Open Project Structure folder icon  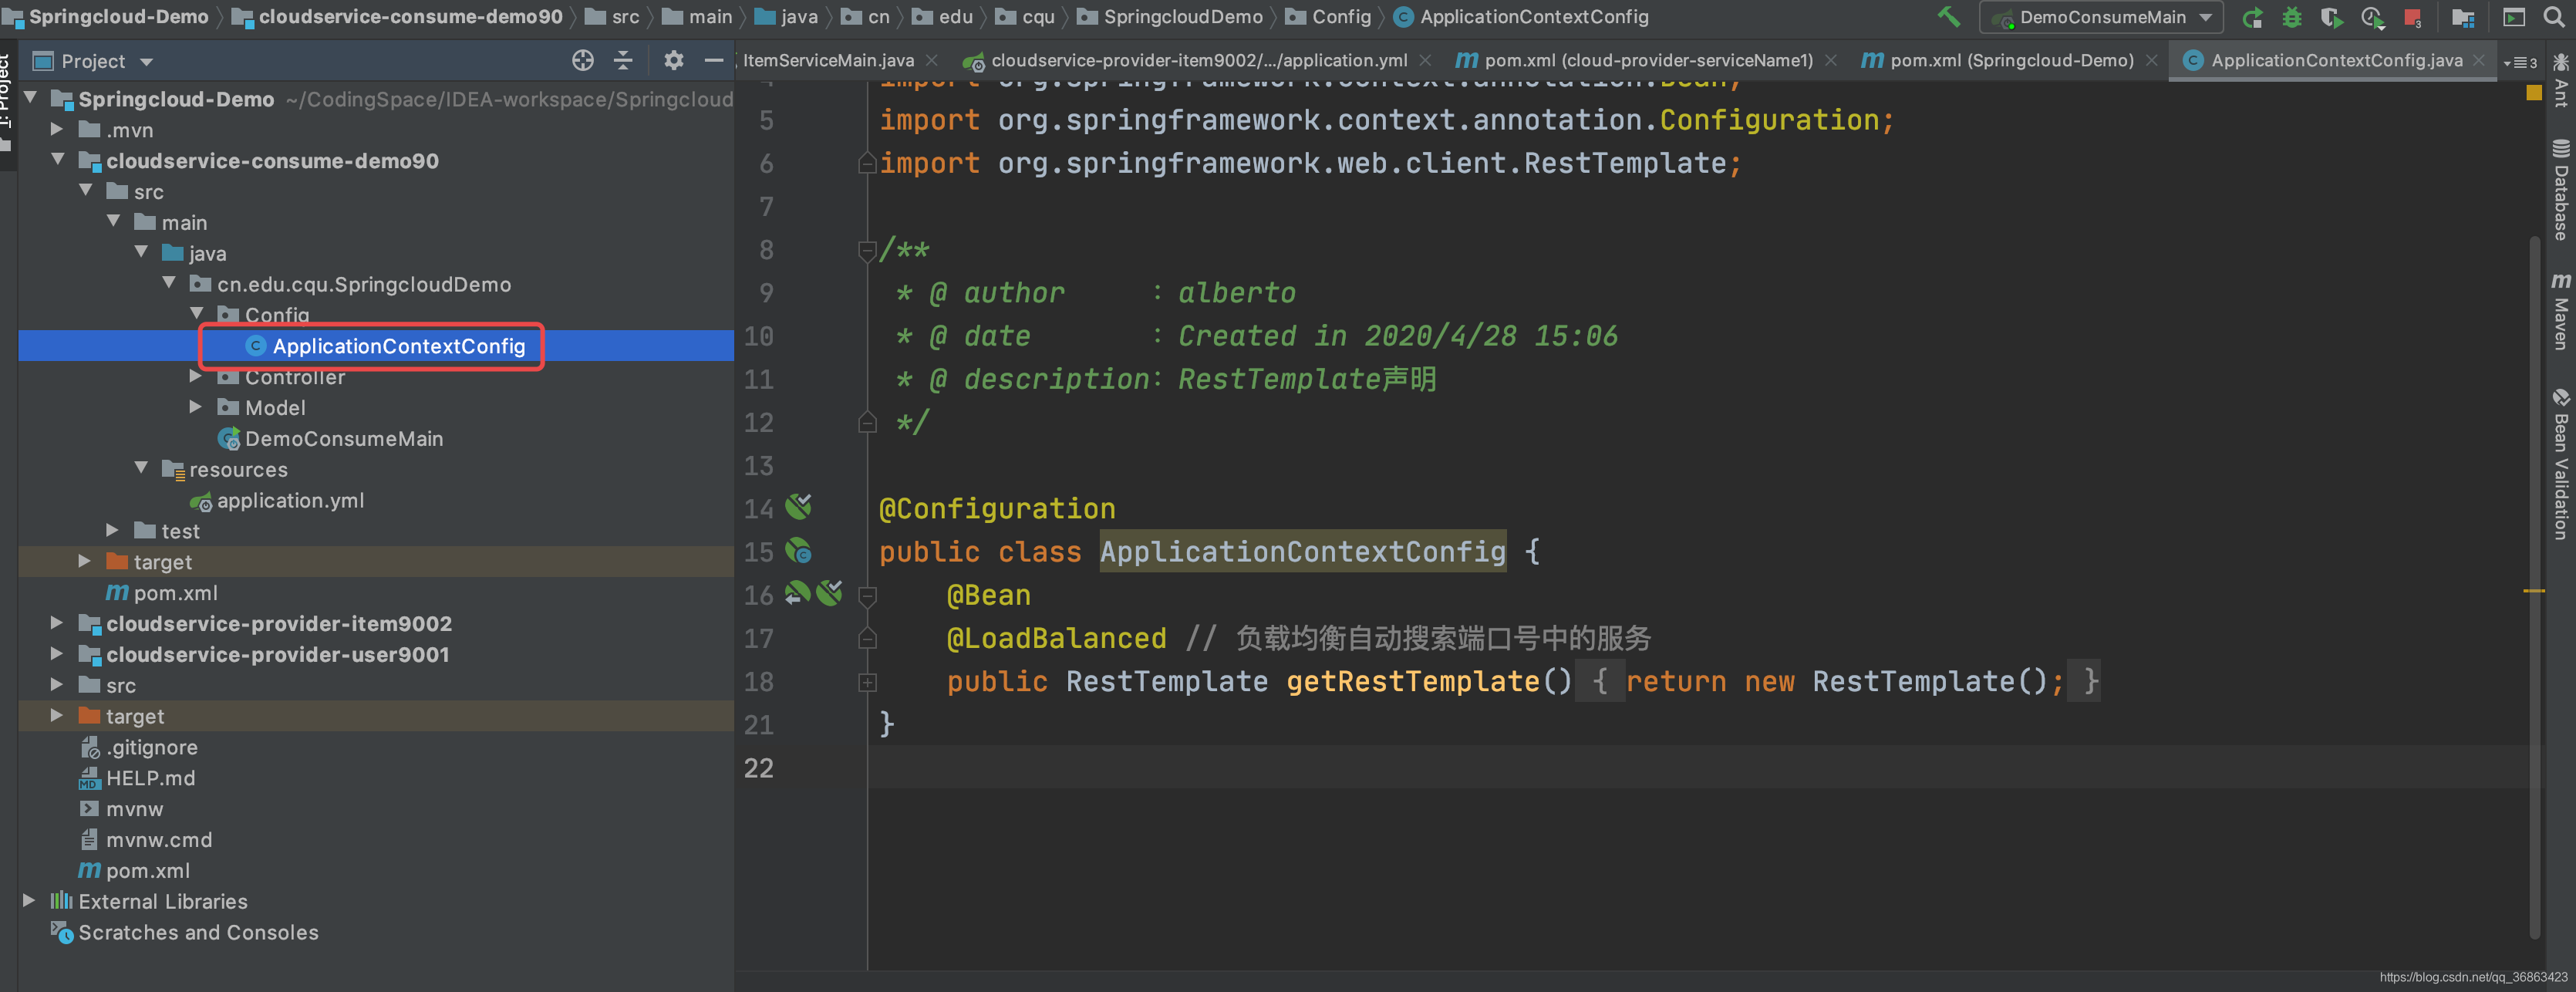pos(2463,18)
